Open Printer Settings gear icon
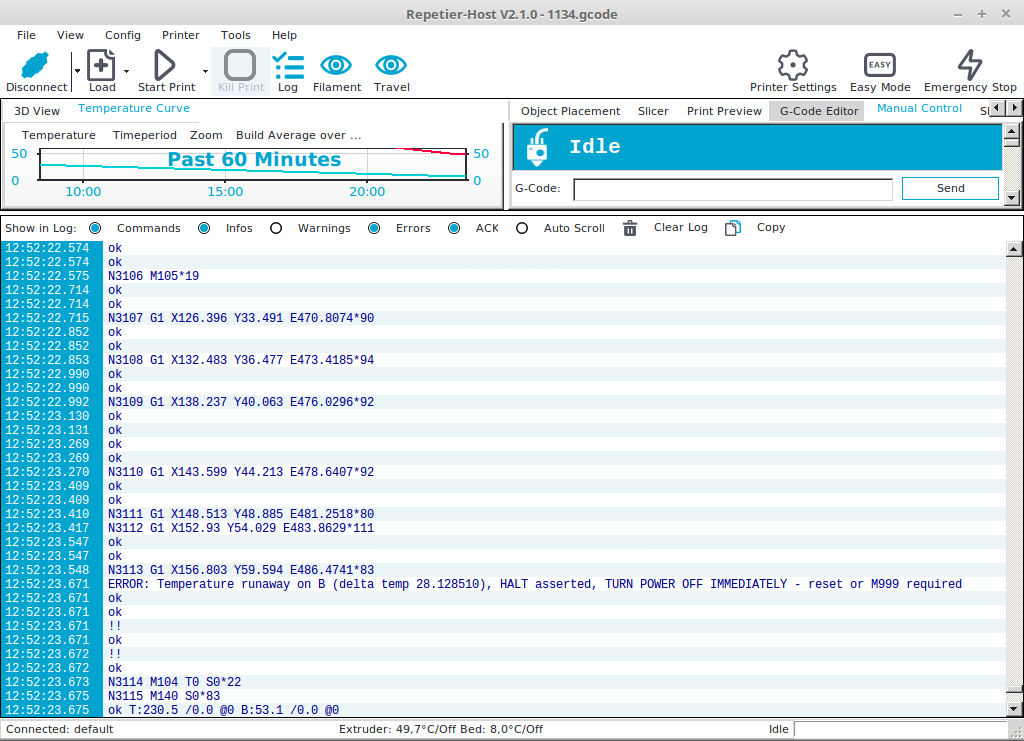Screen dimensions: 1024x741 793,65
